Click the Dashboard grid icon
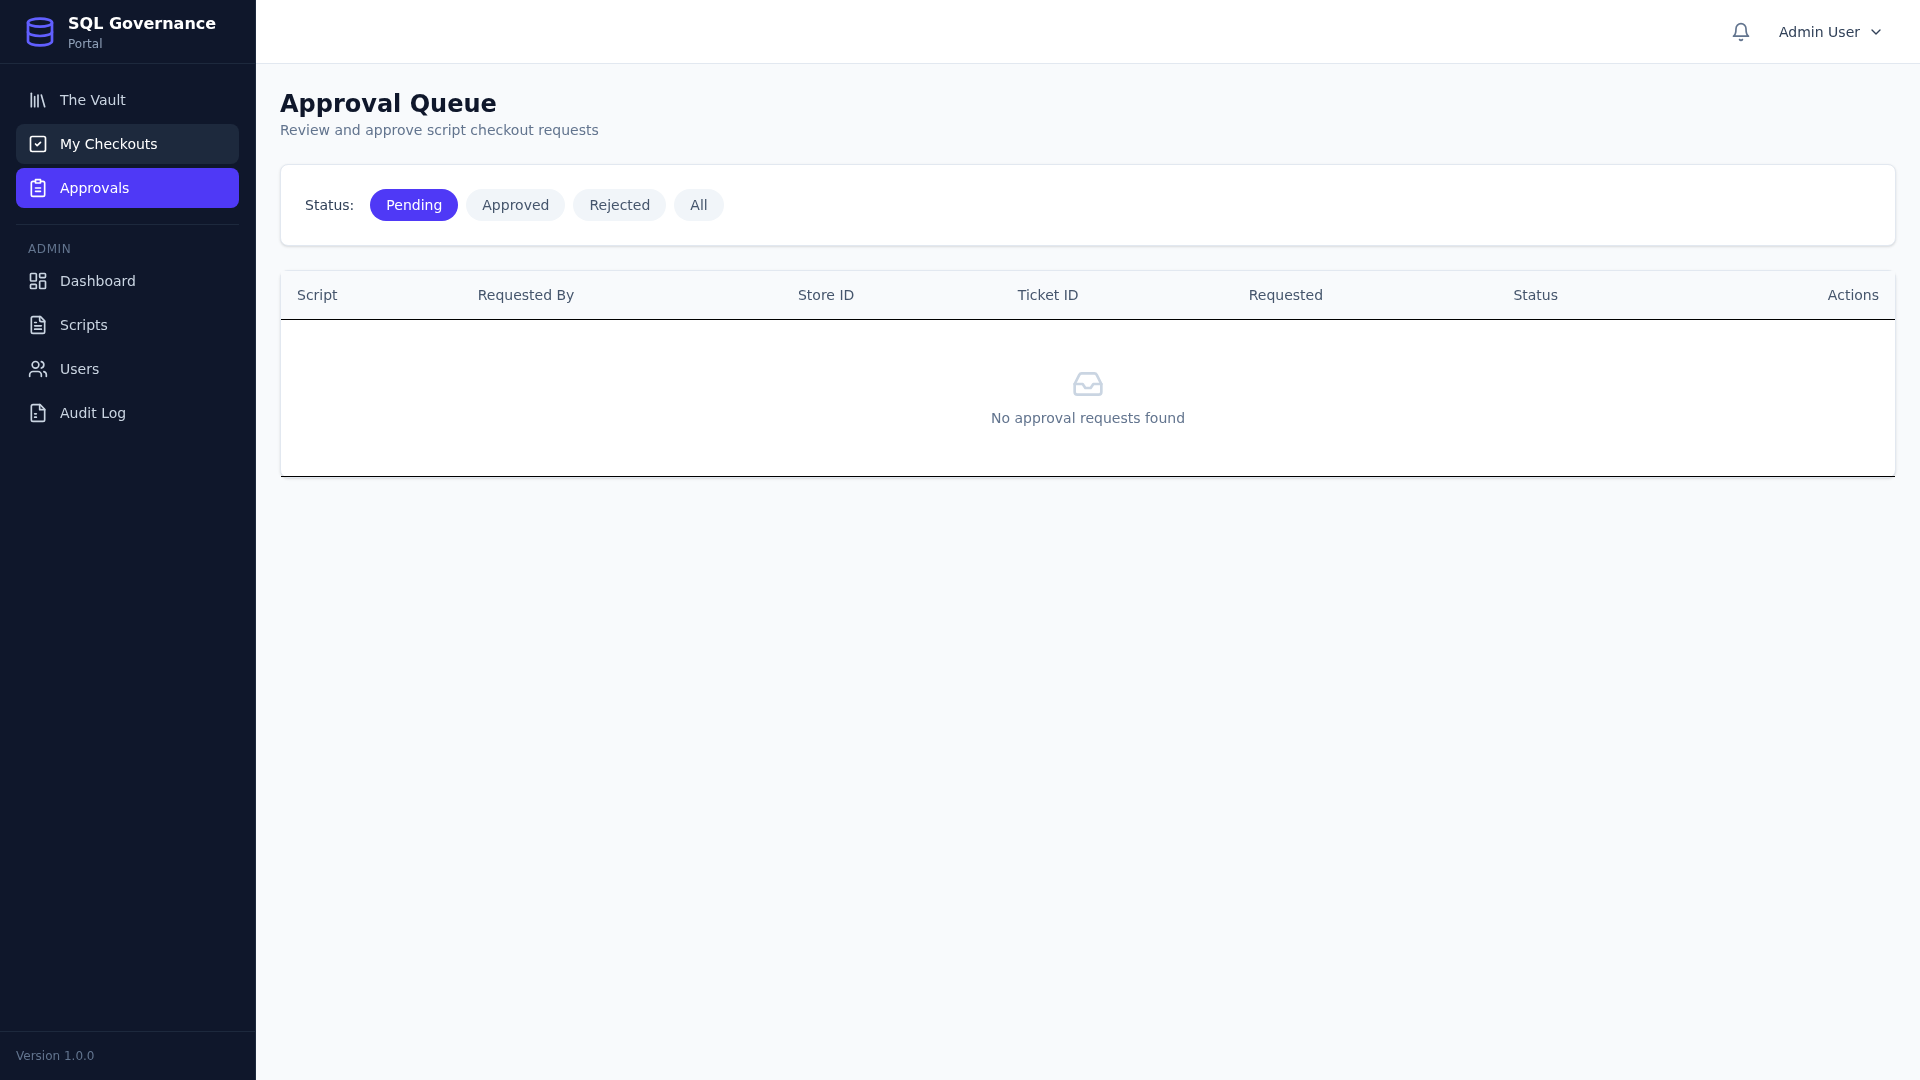 pyautogui.click(x=38, y=281)
